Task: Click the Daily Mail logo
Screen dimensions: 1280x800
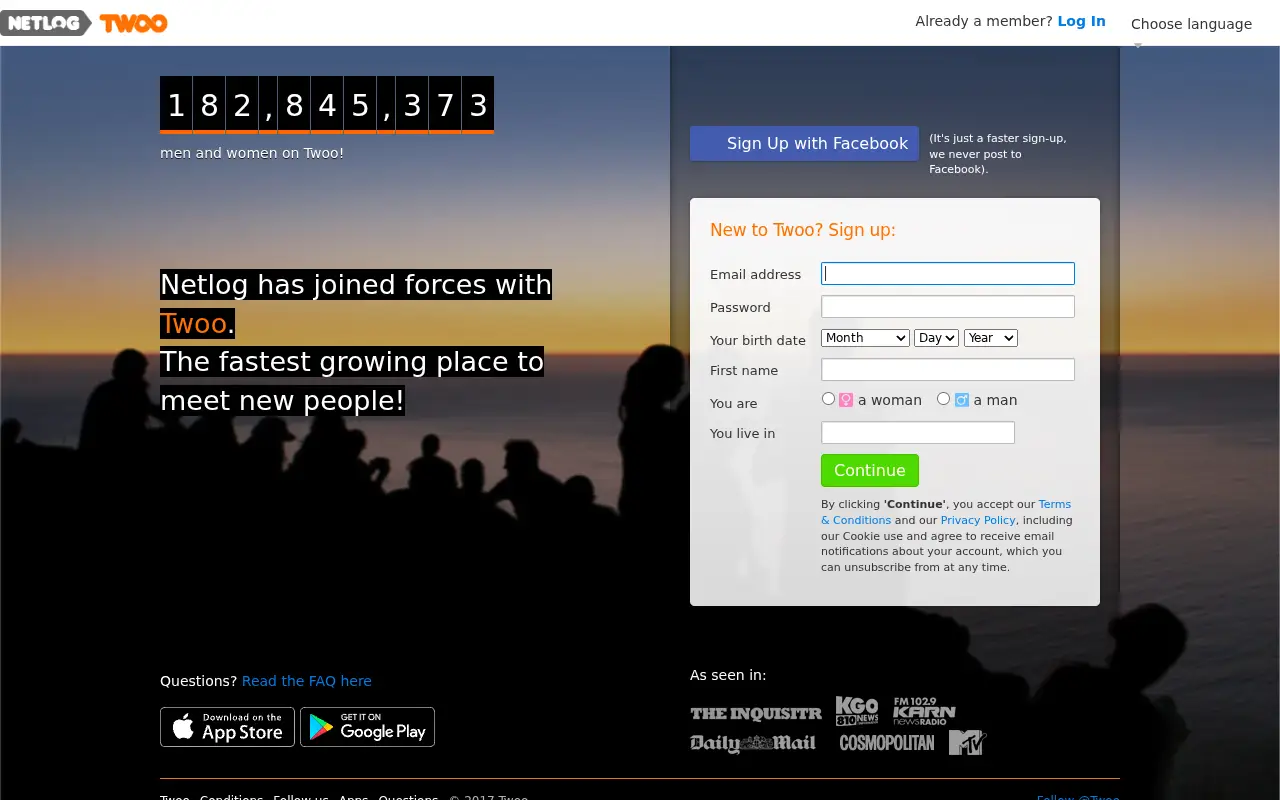Action: coord(753,743)
